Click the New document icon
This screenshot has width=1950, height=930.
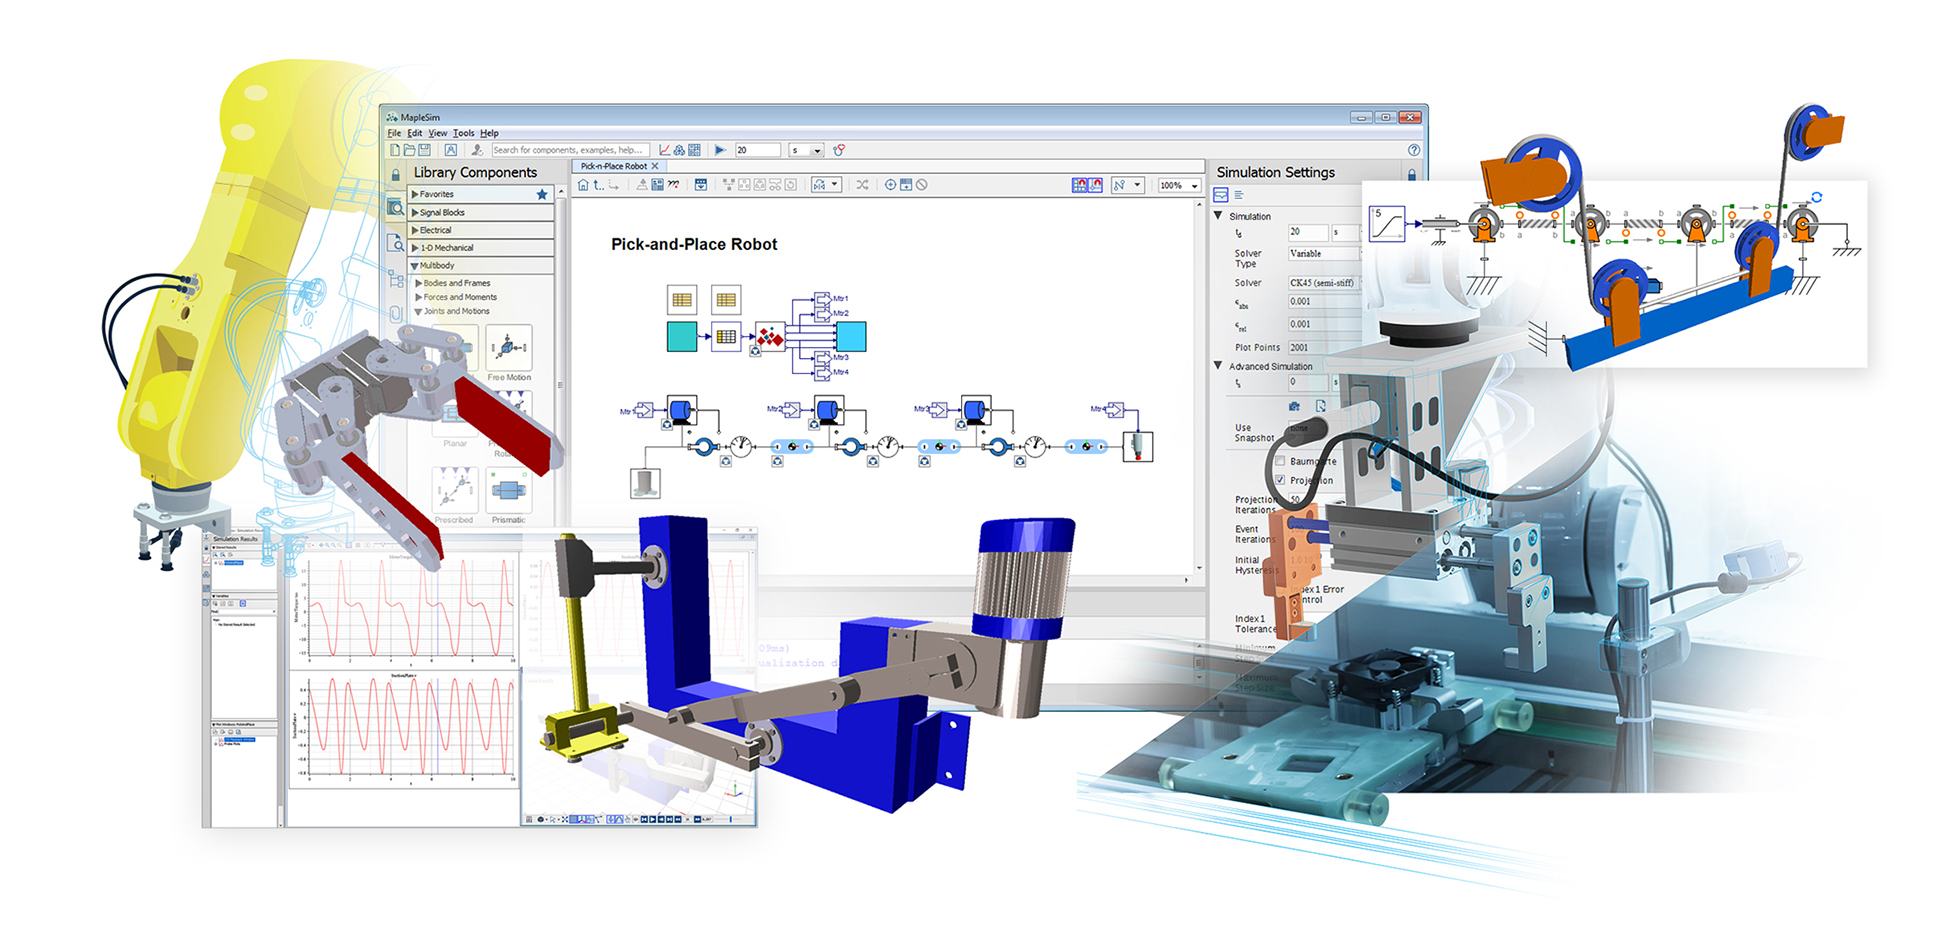(x=395, y=150)
